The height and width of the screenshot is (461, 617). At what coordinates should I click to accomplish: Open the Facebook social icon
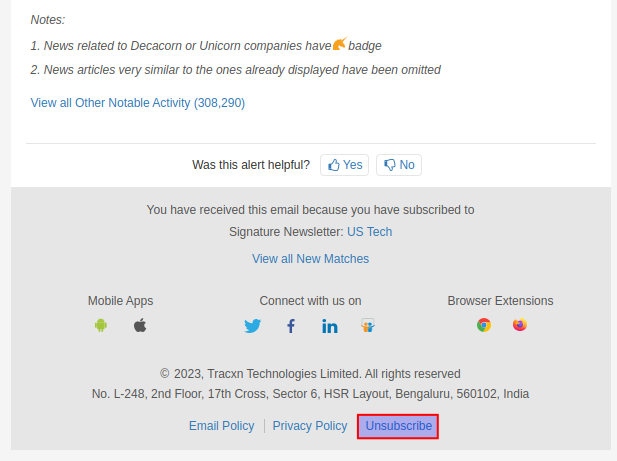point(291,326)
